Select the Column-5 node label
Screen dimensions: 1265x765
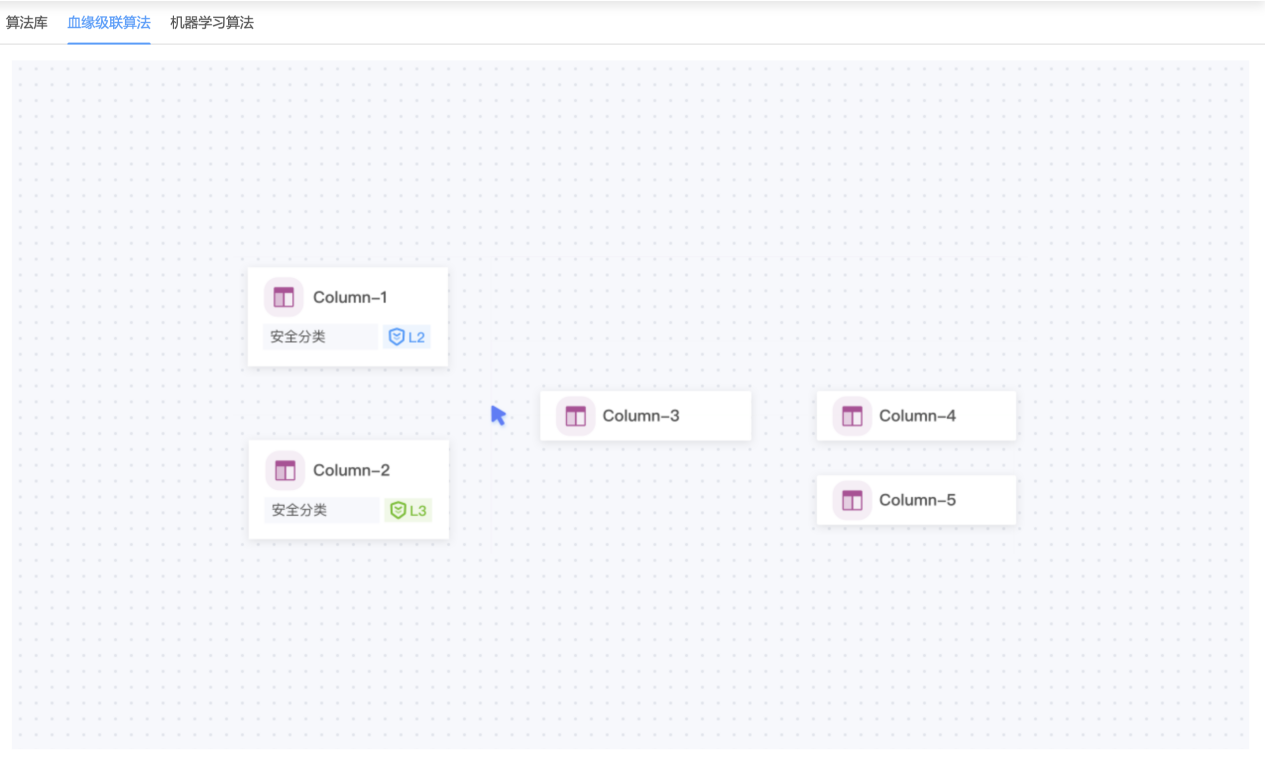tap(917, 500)
